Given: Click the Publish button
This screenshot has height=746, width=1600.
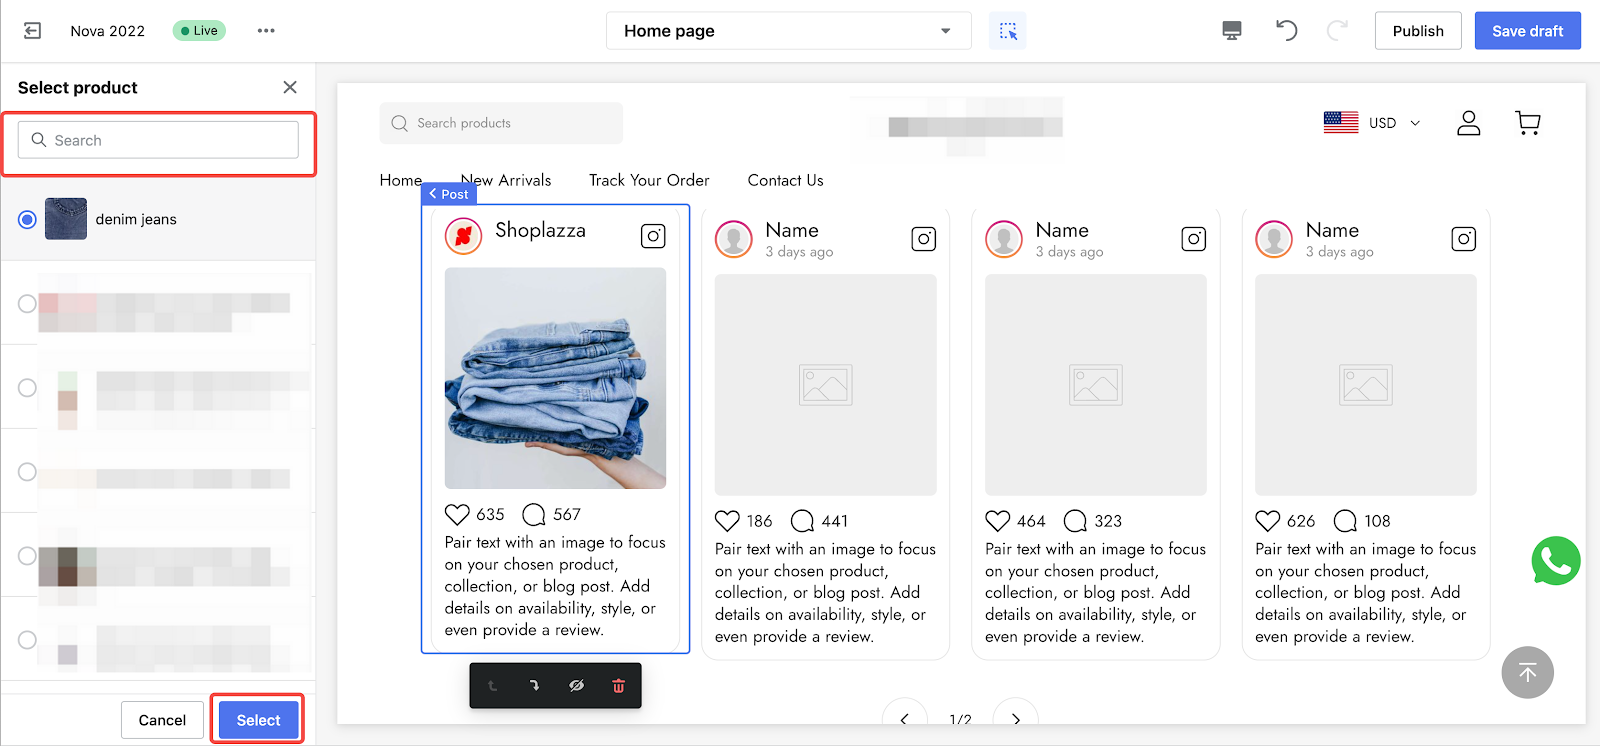Looking at the screenshot, I should [x=1418, y=31].
